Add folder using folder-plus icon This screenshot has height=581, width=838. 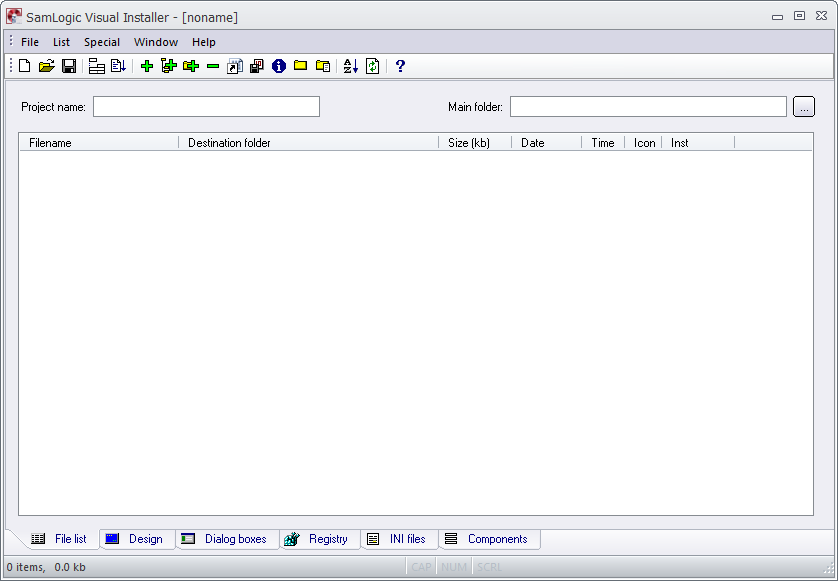click(x=191, y=66)
